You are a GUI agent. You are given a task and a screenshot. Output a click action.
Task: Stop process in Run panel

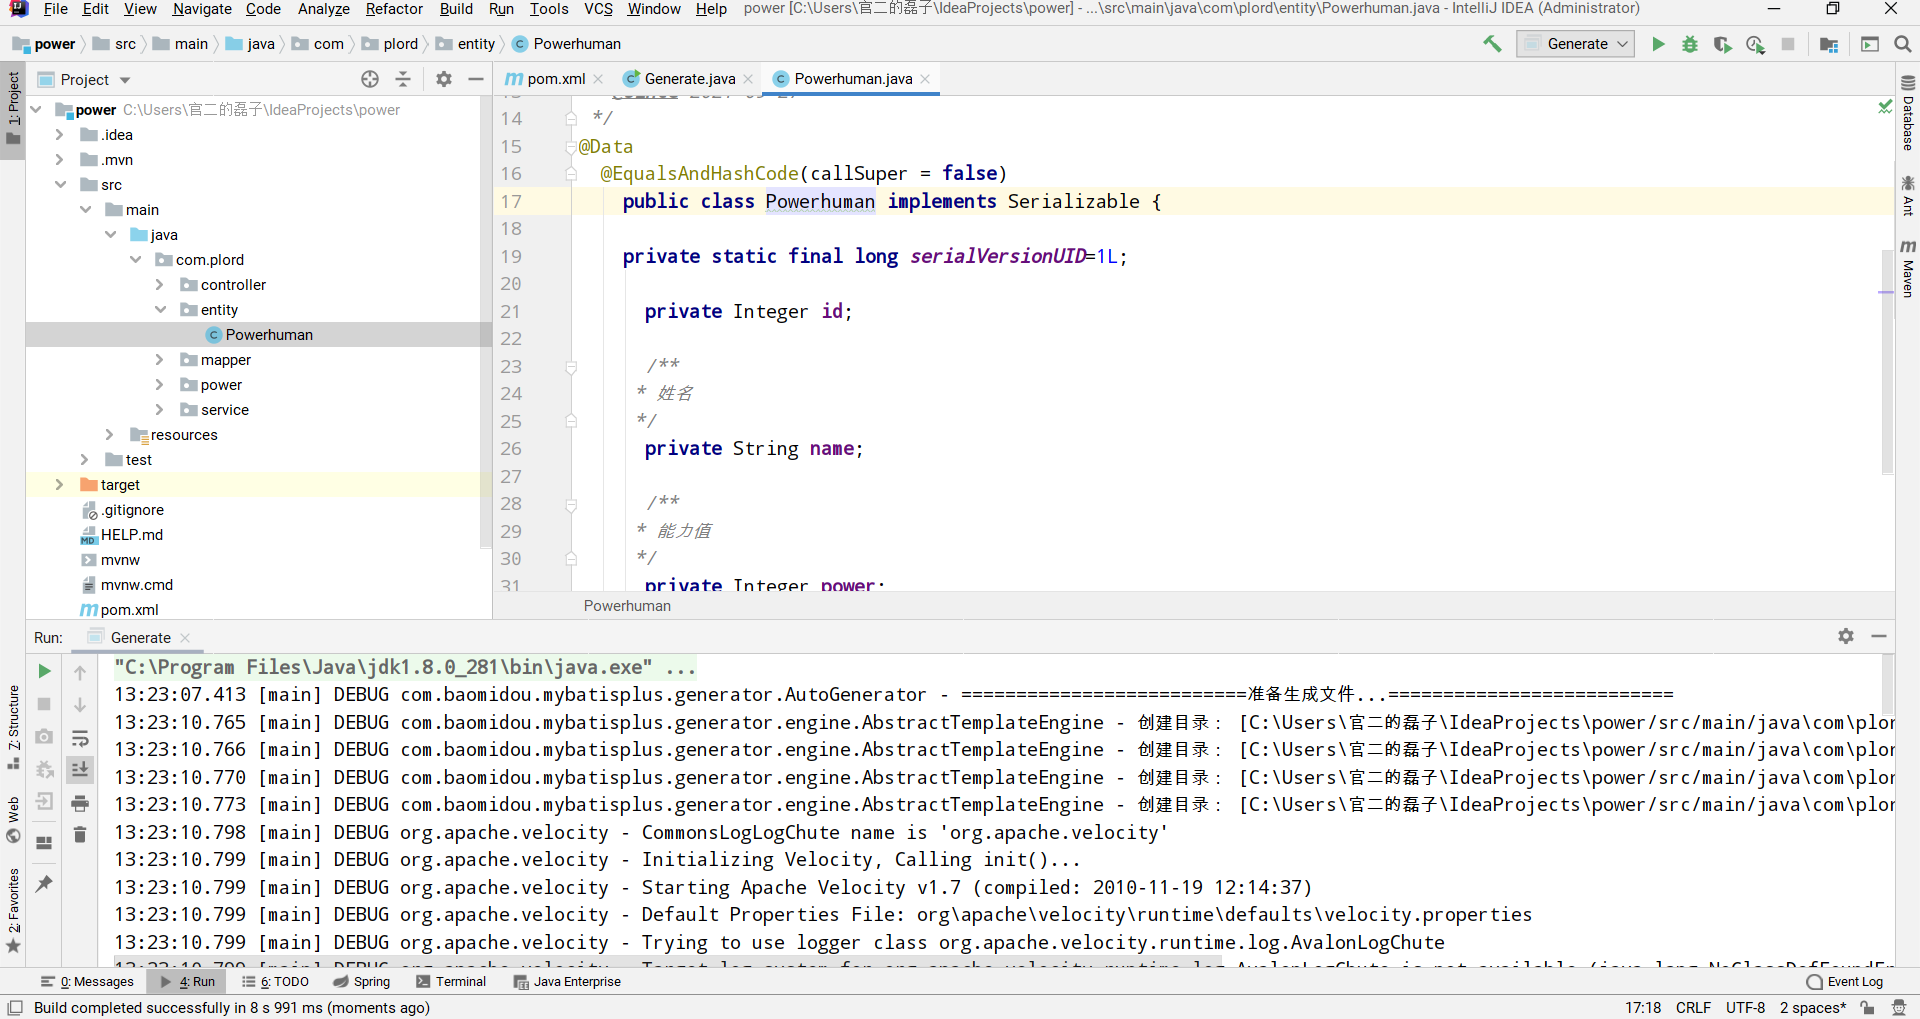click(44, 704)
